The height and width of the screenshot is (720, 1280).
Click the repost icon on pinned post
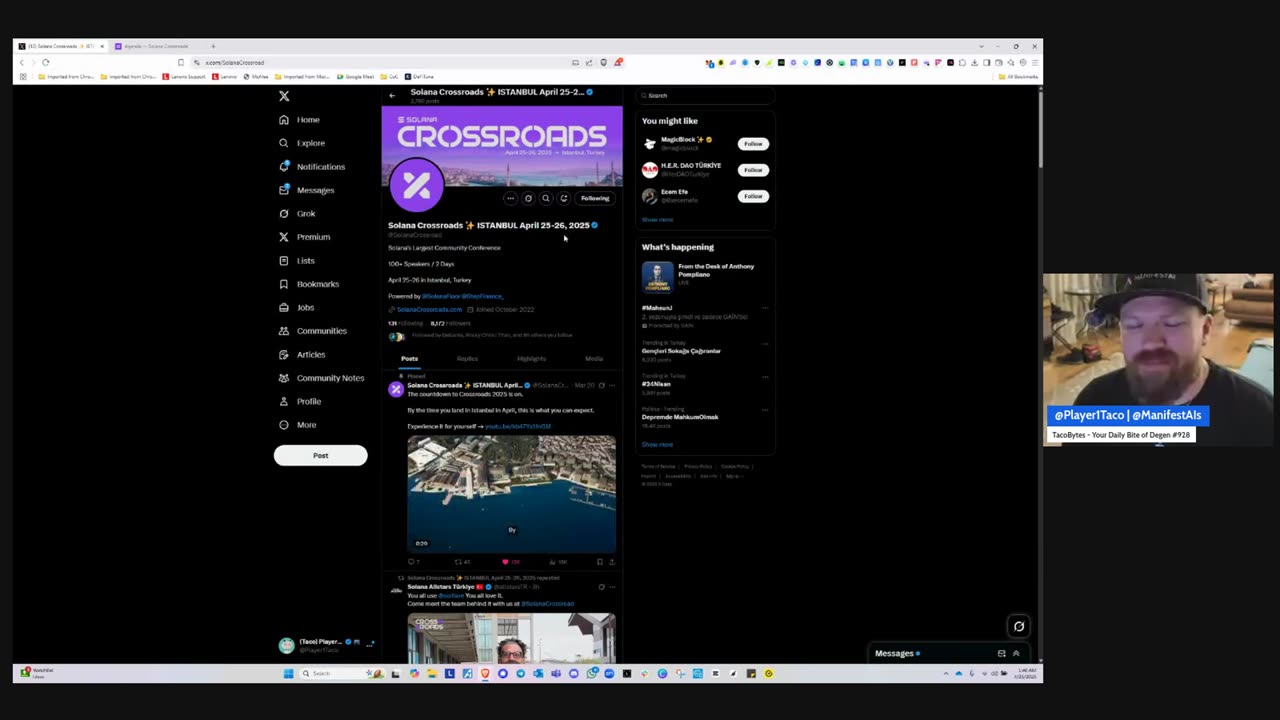458,562
